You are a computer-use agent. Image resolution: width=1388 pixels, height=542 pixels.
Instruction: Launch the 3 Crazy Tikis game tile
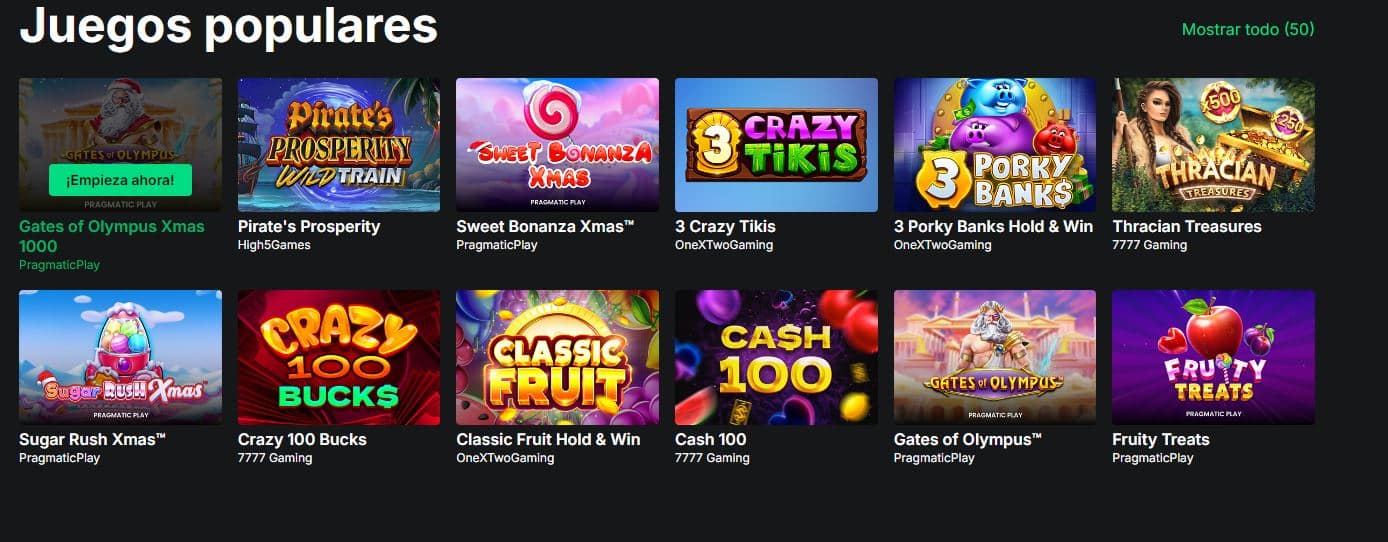[x=776, y=145]
